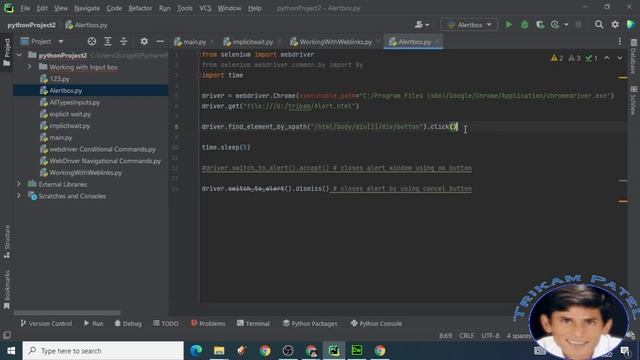This screenshot has width=640, height=360.
Task: Click UTF-8 encoding in status bar
Action: pos(490,336)
